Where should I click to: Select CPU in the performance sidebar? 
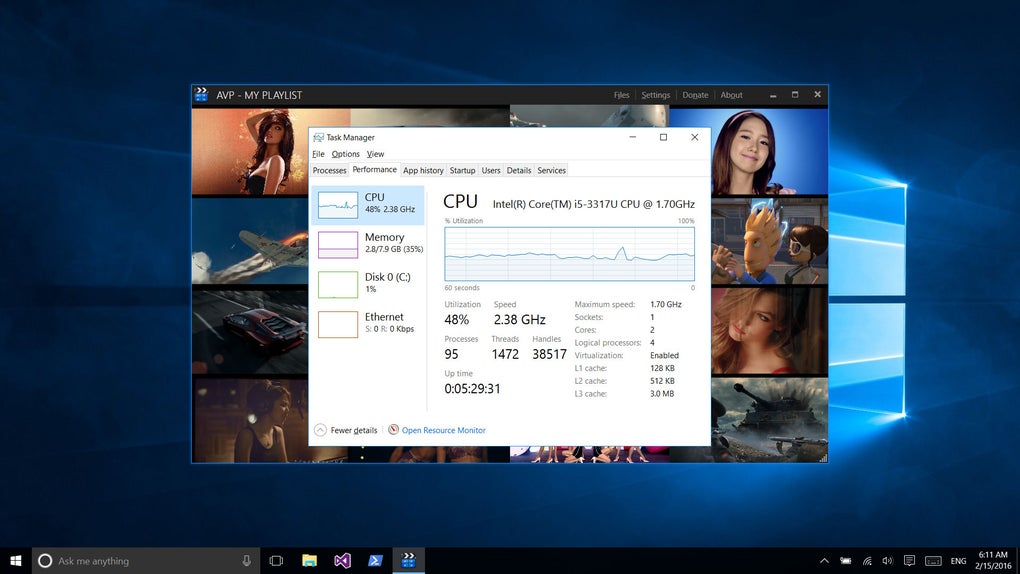[x=368, y=205]
